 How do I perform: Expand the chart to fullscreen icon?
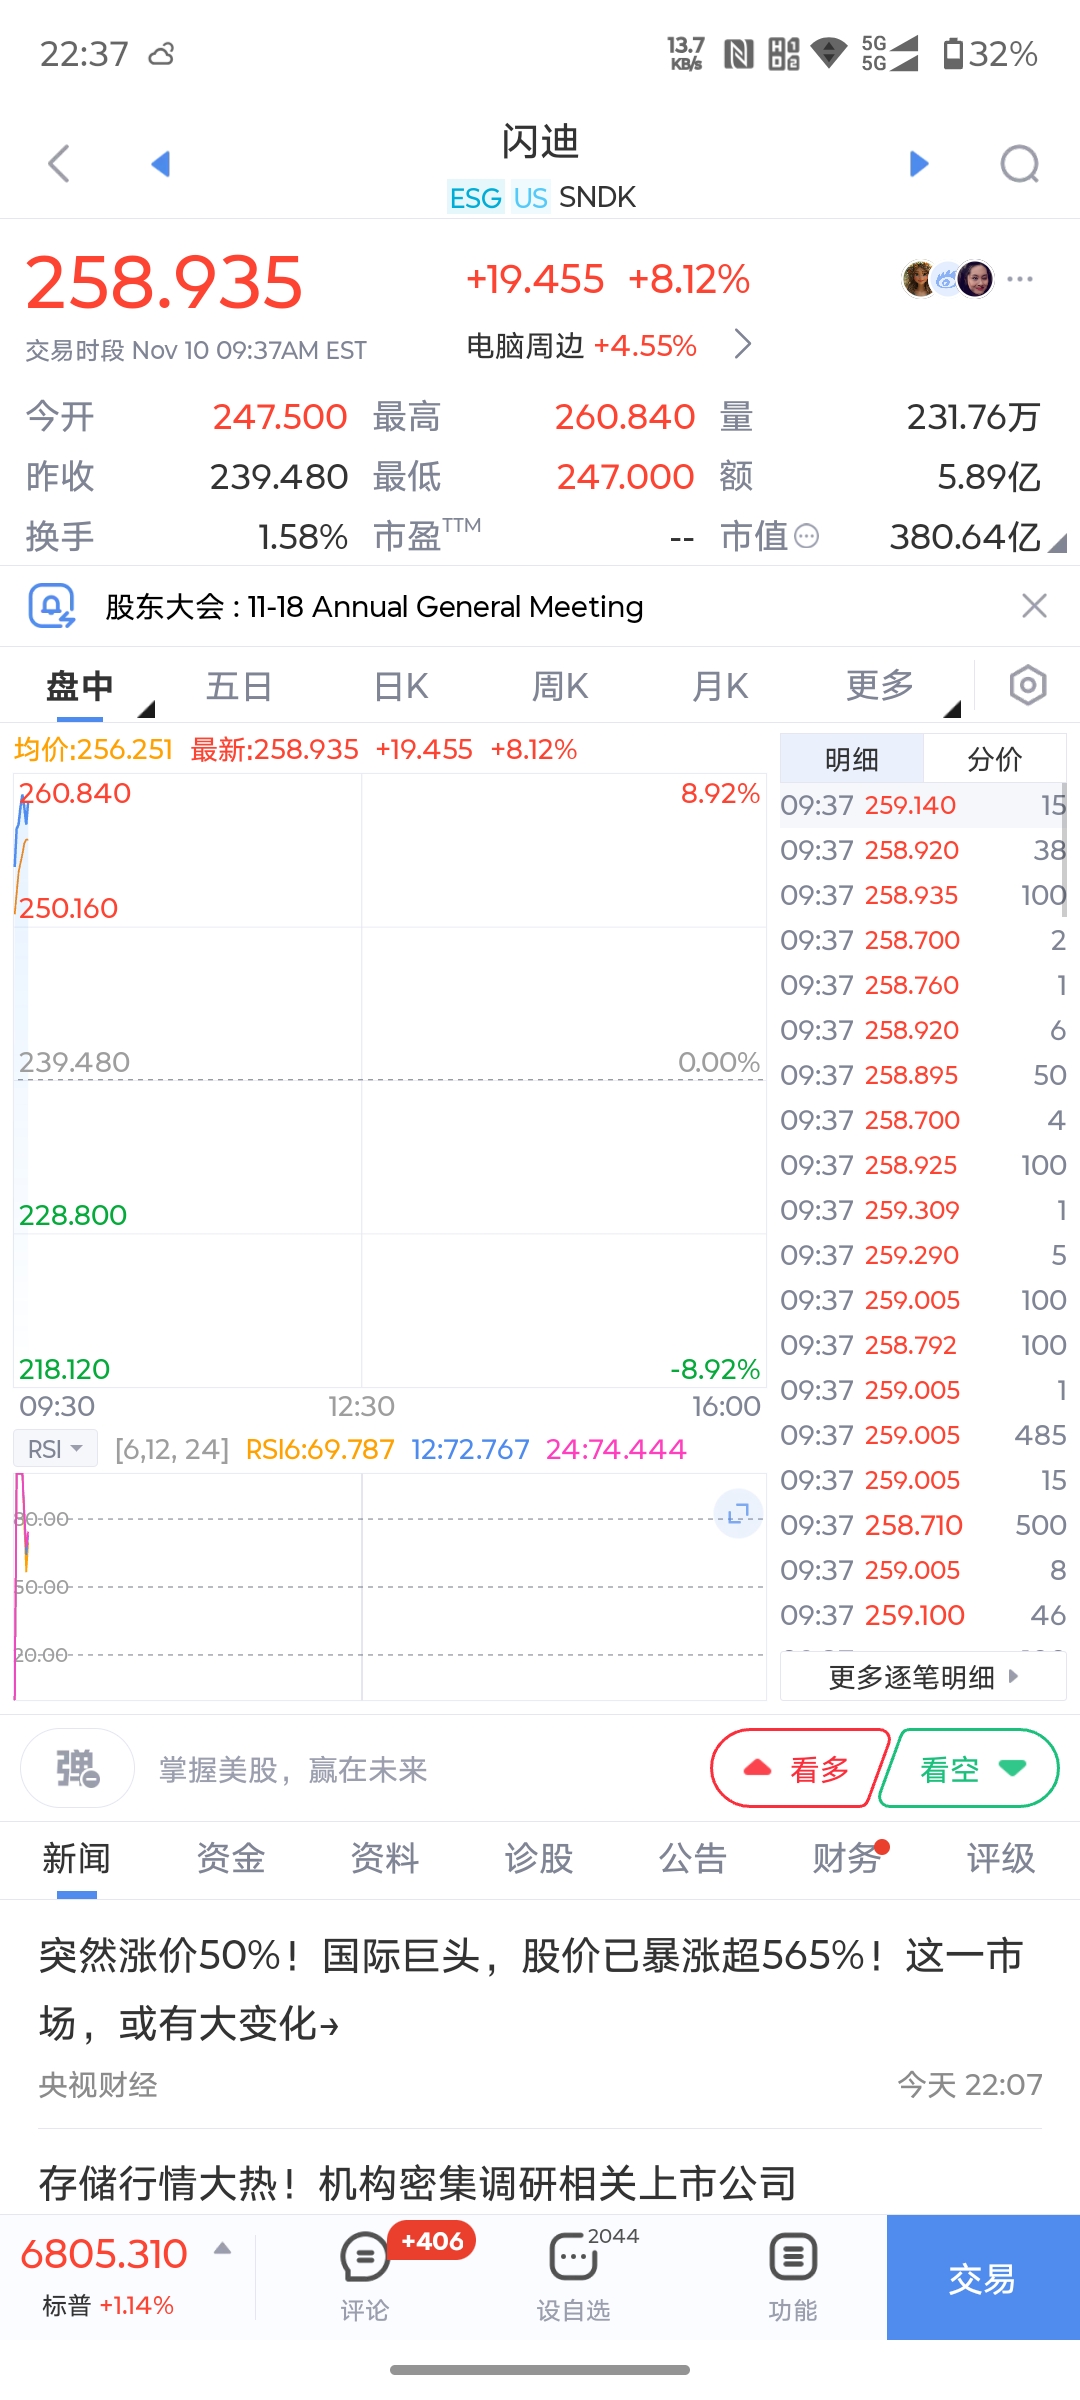[739, 1513]
